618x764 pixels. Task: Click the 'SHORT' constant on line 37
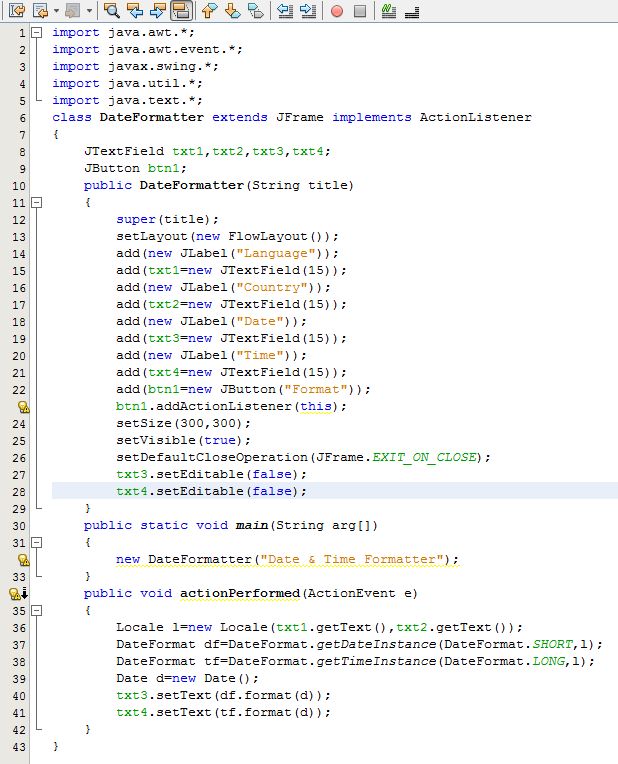[552, 645]
